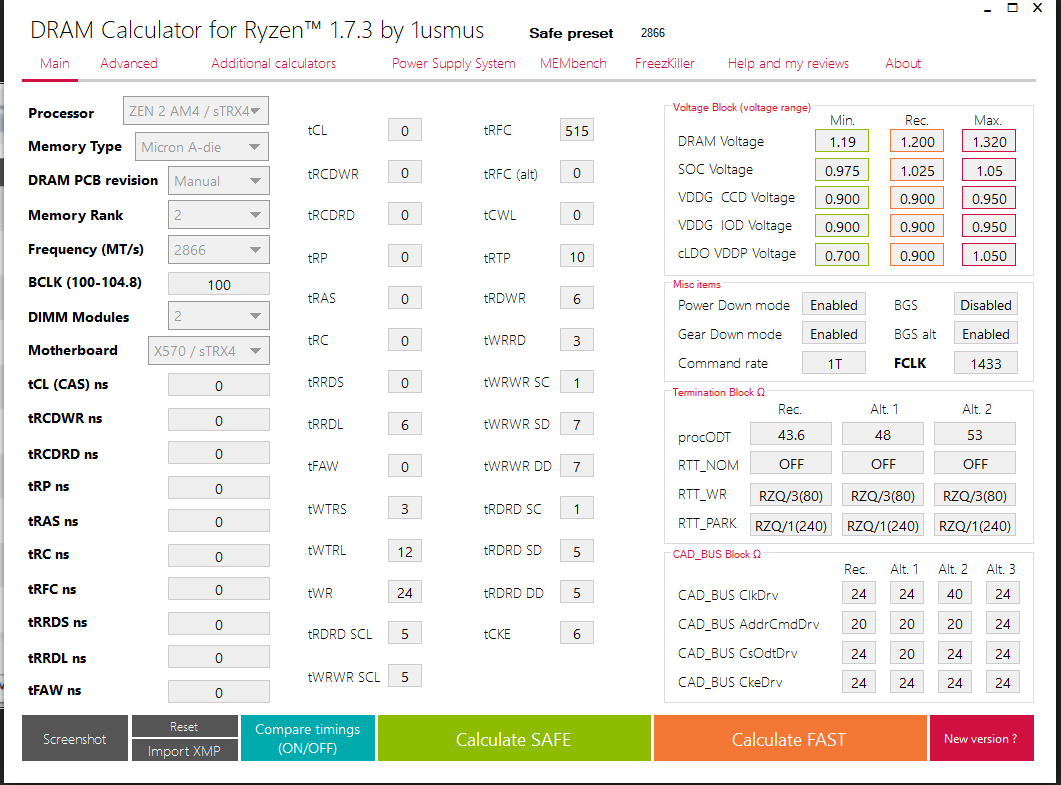The image size is (1061, 785).
Task: Click CAD_BUS ClkDrv Alt. 2 value 40
Action: pyautogui.click(x=955, y=593)
